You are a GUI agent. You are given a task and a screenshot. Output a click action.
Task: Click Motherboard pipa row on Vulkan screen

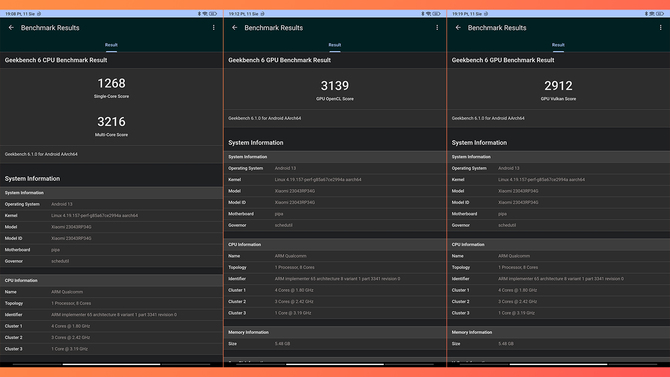[x=558, y=214]
